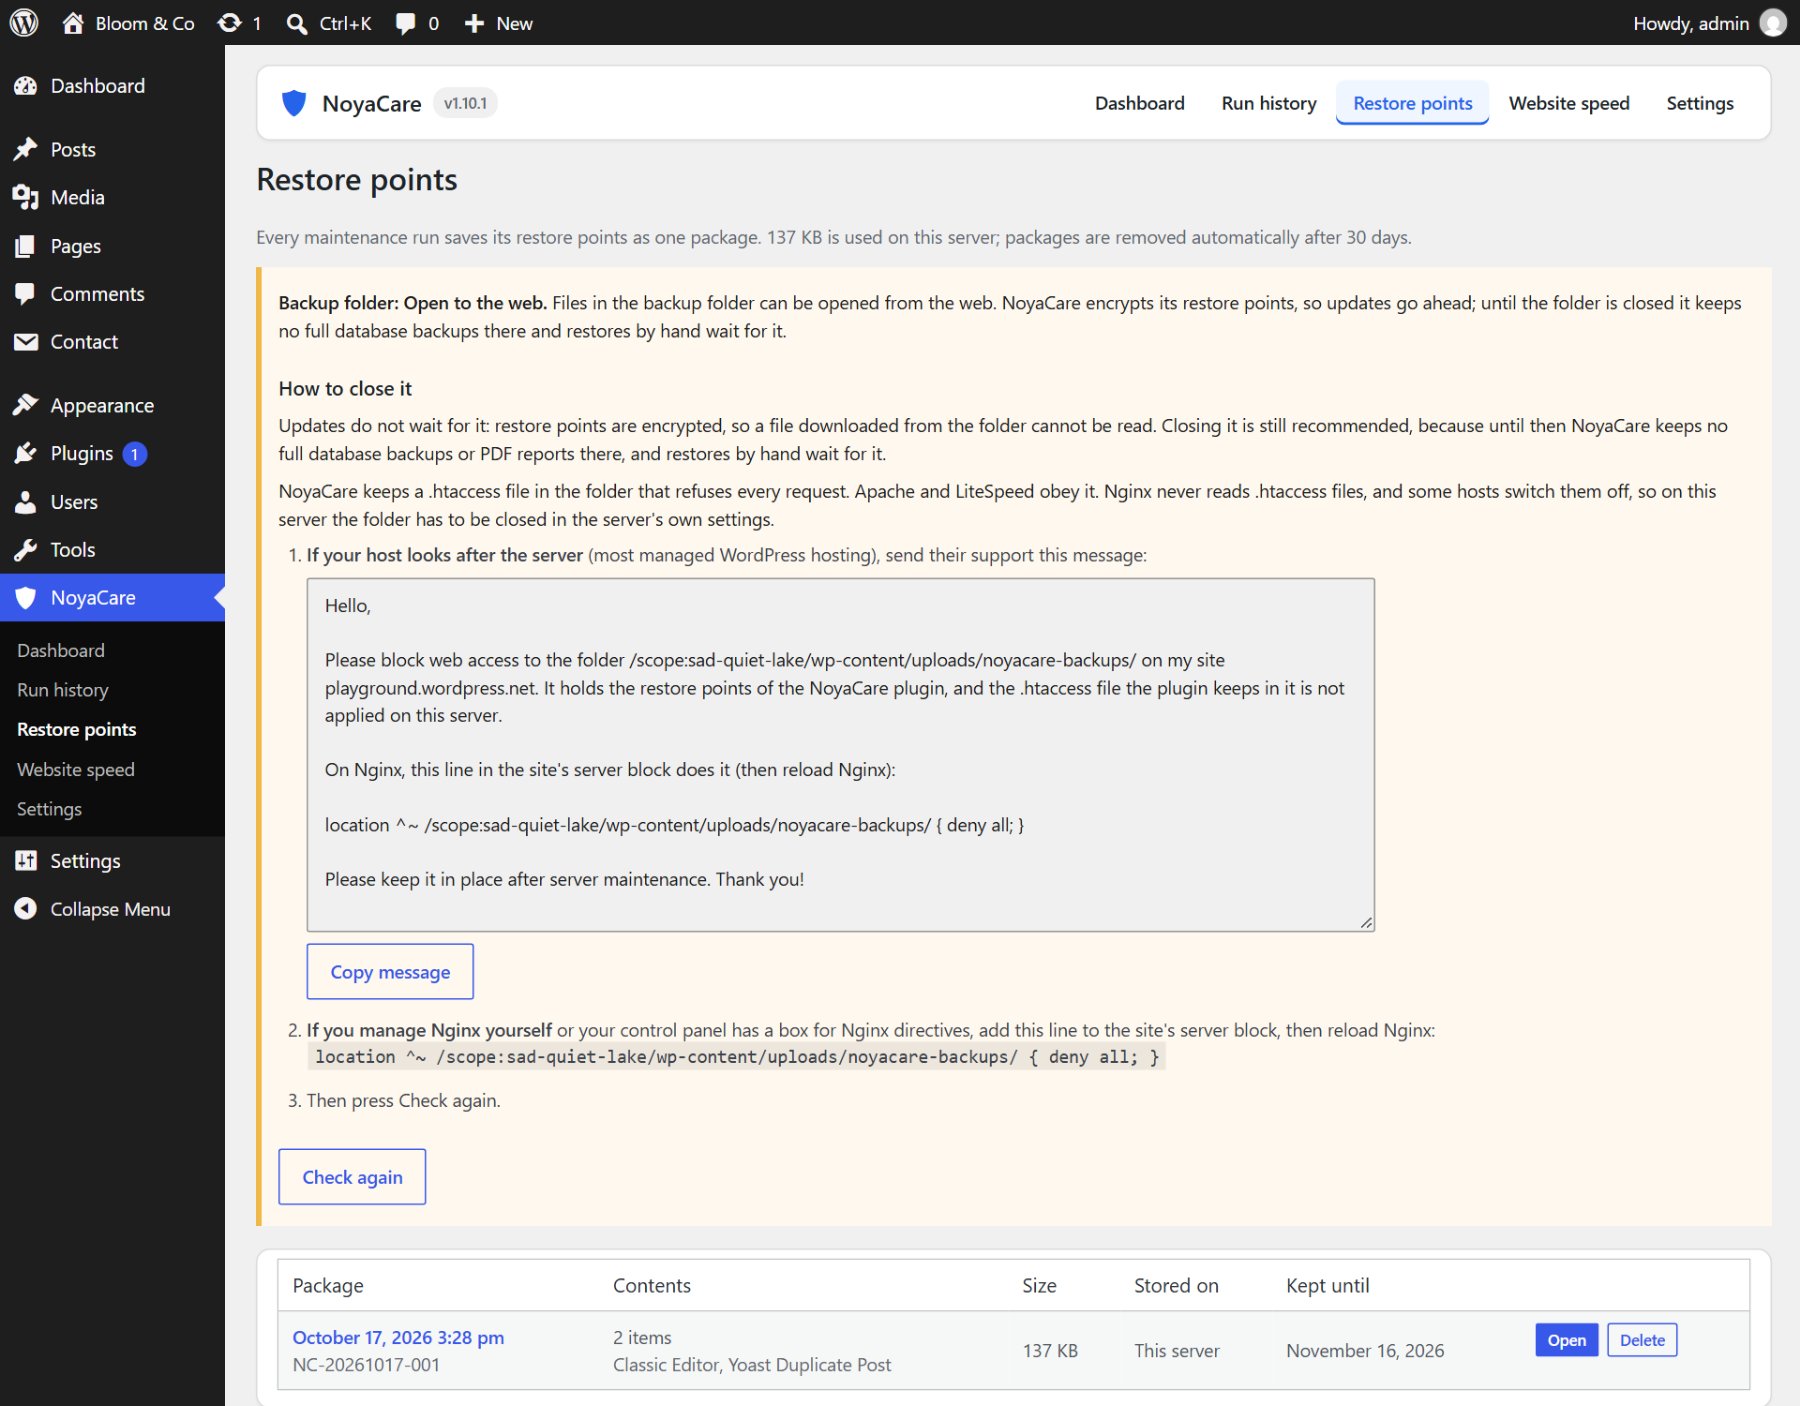Switch to the Website speed tab
This screenshot has width=1800, height=1406.
pos(1568,103)
